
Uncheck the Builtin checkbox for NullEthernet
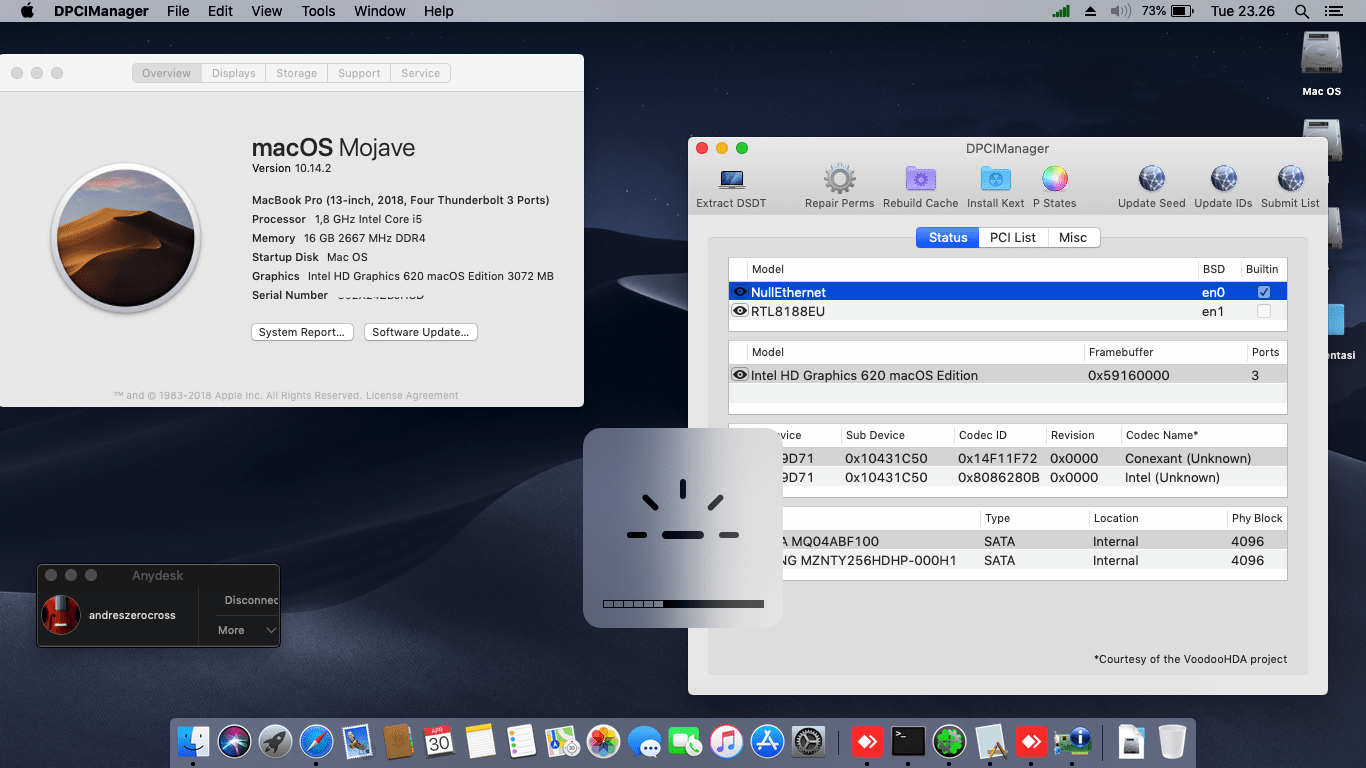(1263, 291)
